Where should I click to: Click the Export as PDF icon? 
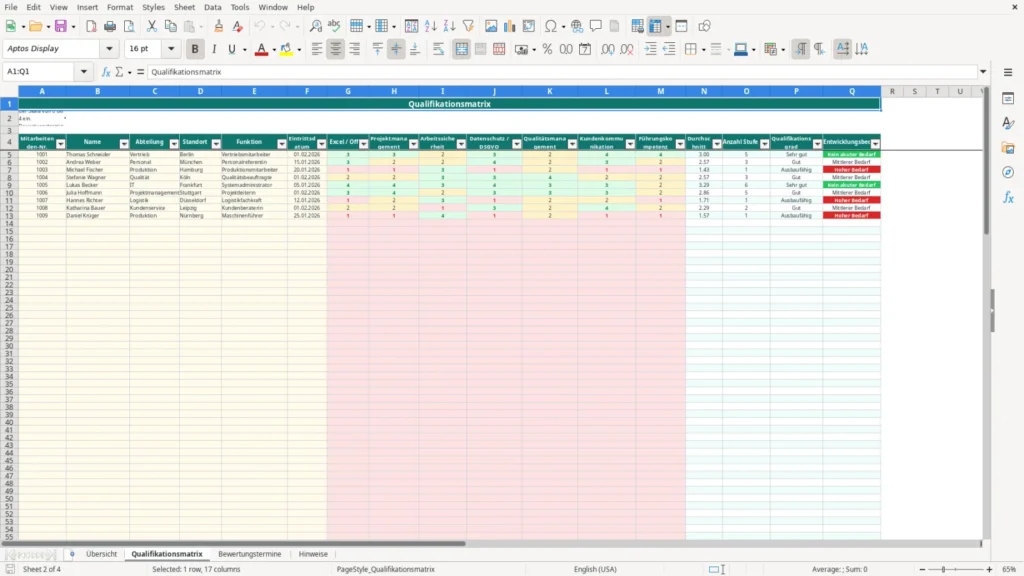point(91,26)
